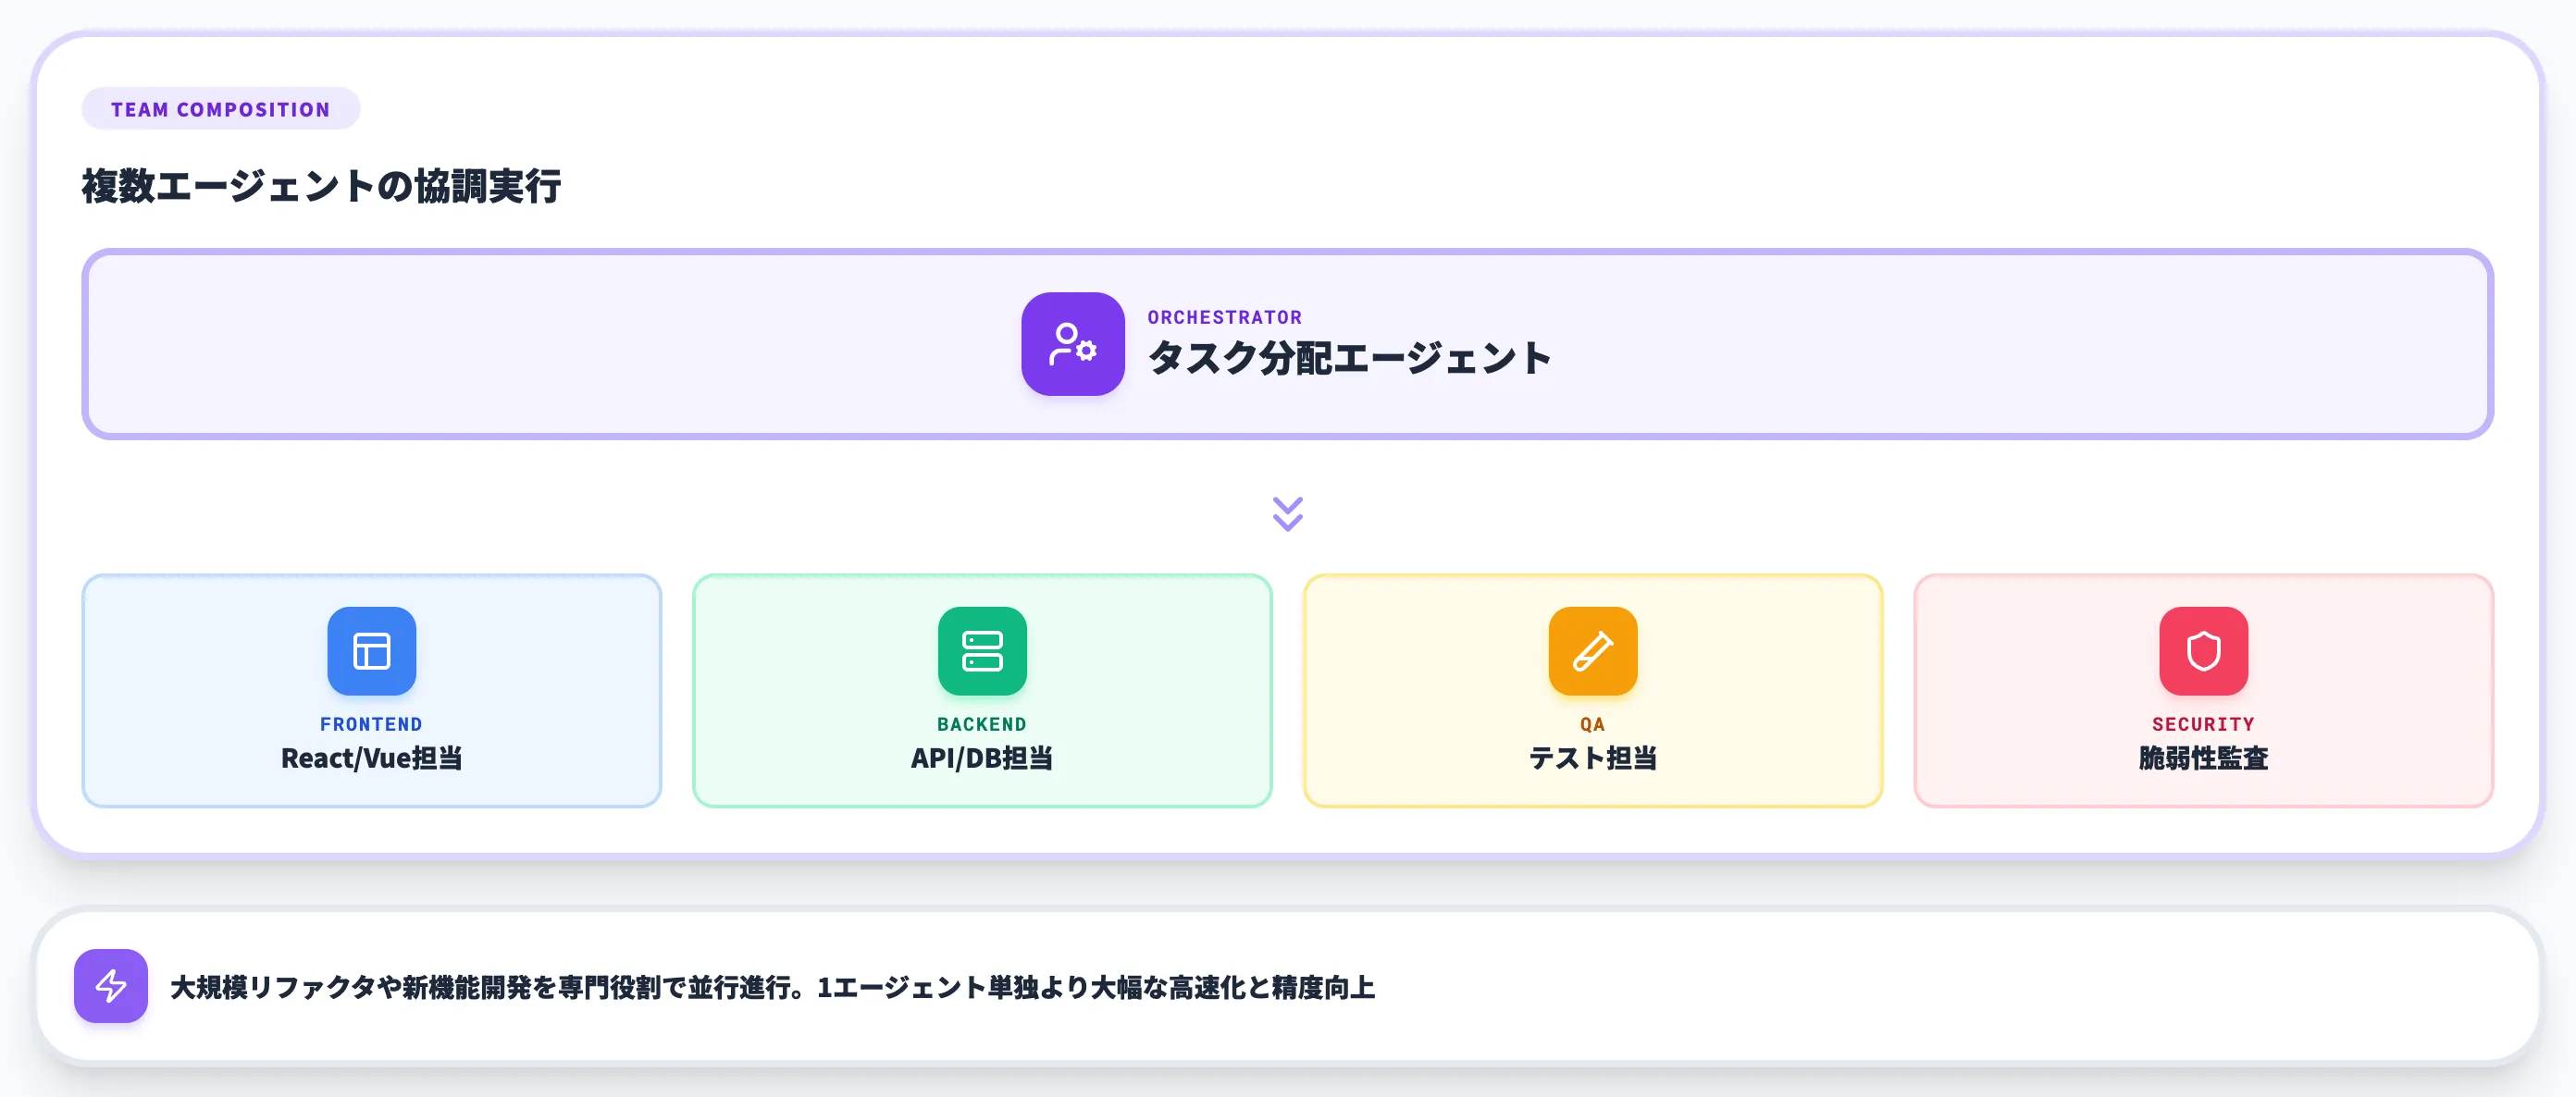Image resolution: width=2576 pixels, height=1097 pixels.
Task: Click the QA label text
Action: point(1592,723)
